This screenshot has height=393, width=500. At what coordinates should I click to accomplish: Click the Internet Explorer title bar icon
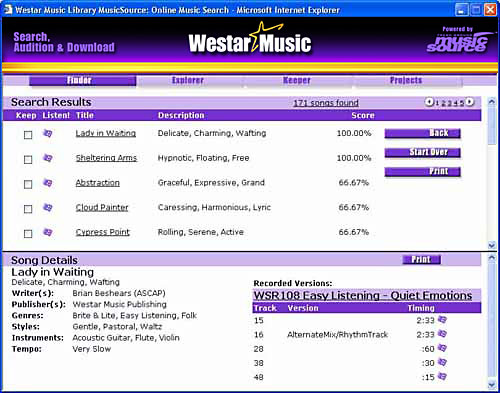tap(7, 9)
